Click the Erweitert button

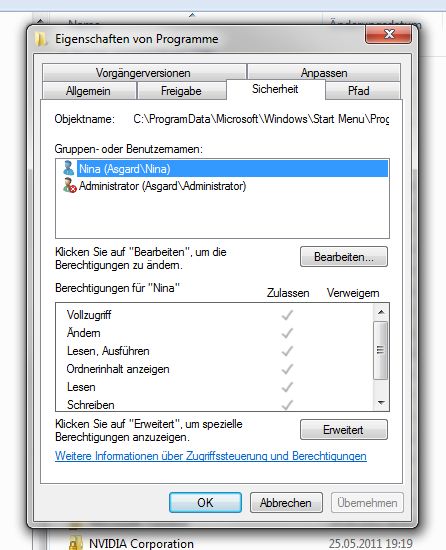pyautogui.click(x=344, y=430)
